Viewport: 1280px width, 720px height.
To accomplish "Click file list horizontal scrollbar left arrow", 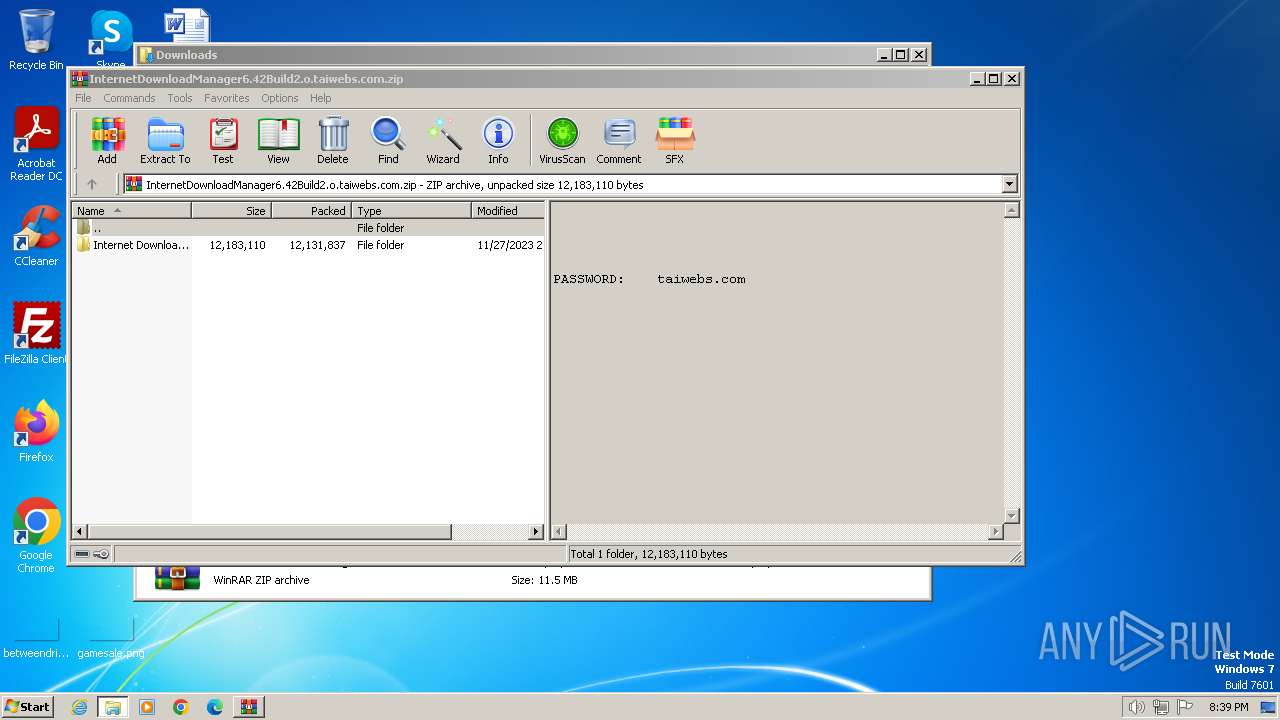I will point(80,532).
